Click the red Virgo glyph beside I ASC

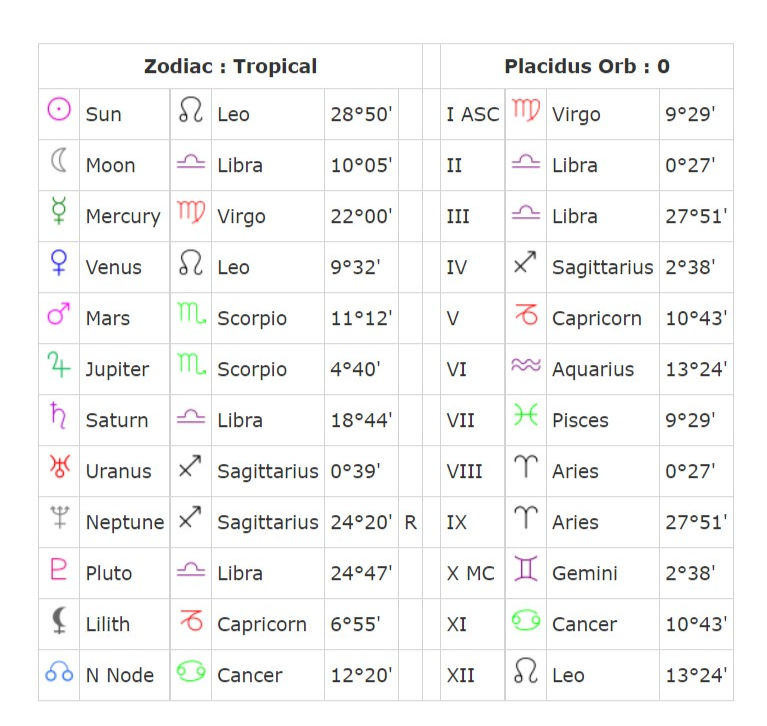tap(526, 109)
